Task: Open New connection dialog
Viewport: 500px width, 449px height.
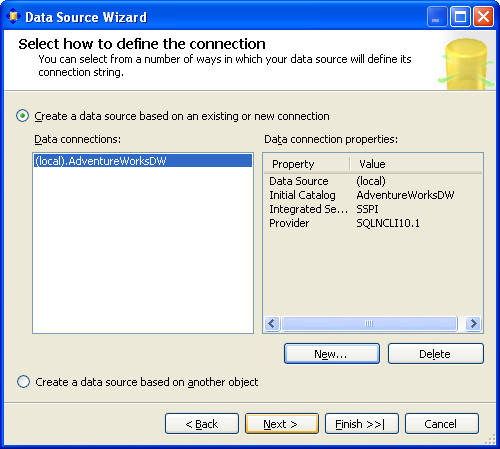Action: pos(332,354)
